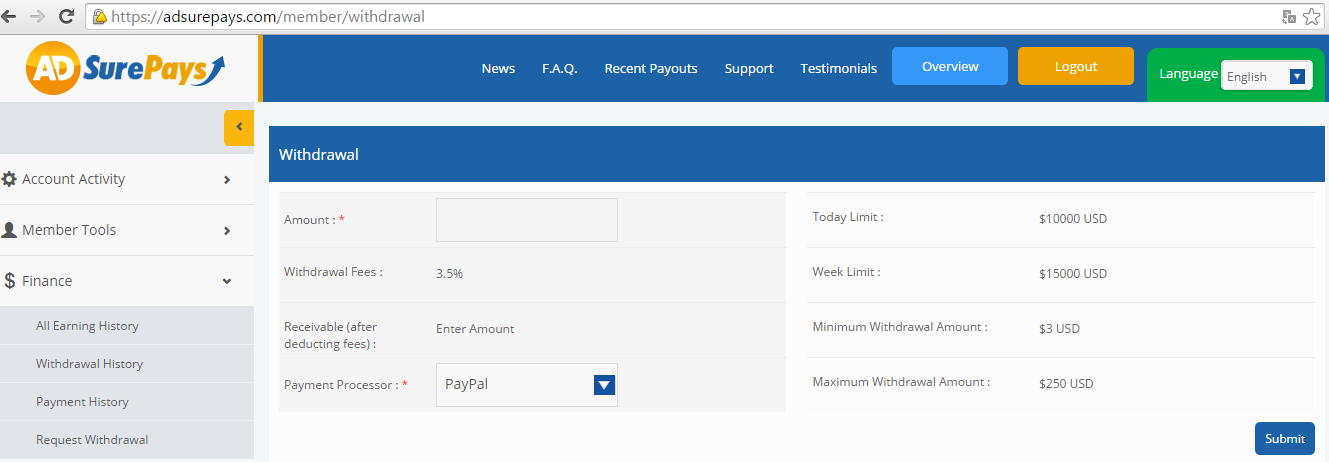Bookmark page with star icon
This screenshot has height=462, width=1329.
1312,17
